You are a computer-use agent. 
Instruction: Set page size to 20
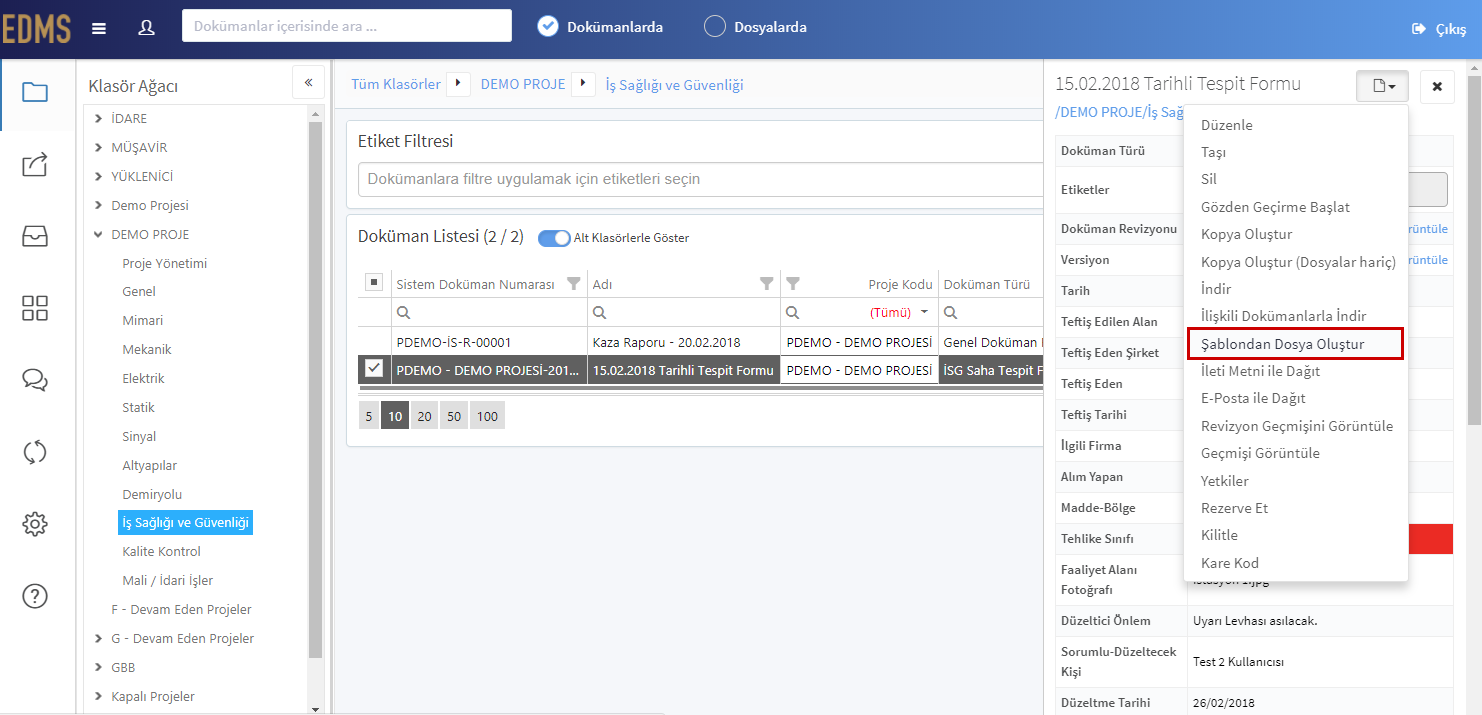[424, 416]
